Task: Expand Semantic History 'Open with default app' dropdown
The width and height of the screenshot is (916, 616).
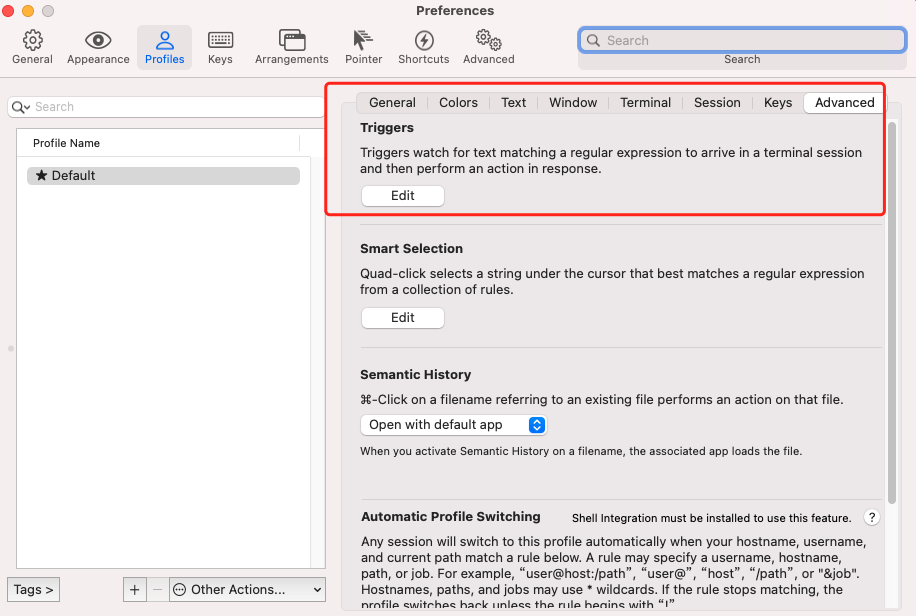Action: (453, 425)
